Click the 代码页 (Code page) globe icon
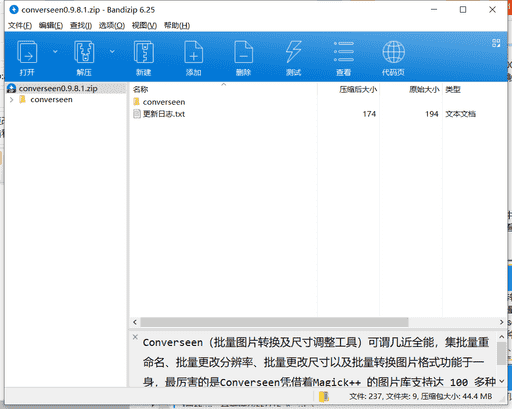The width and height of the screenshot is (512, 409). (394, 52)
